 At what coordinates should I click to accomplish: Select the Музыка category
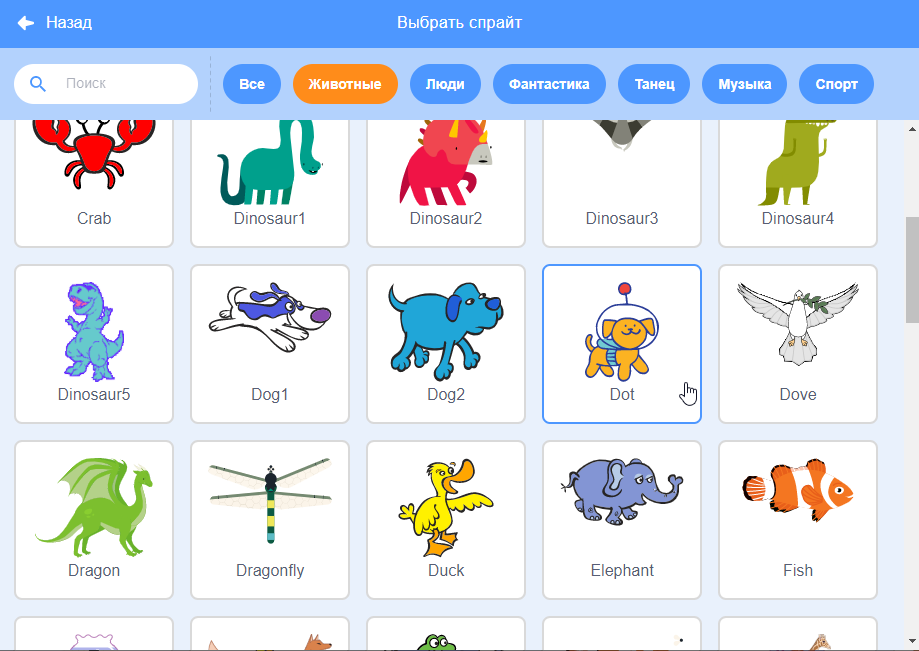pyautogui.click(x=744, y=84)
